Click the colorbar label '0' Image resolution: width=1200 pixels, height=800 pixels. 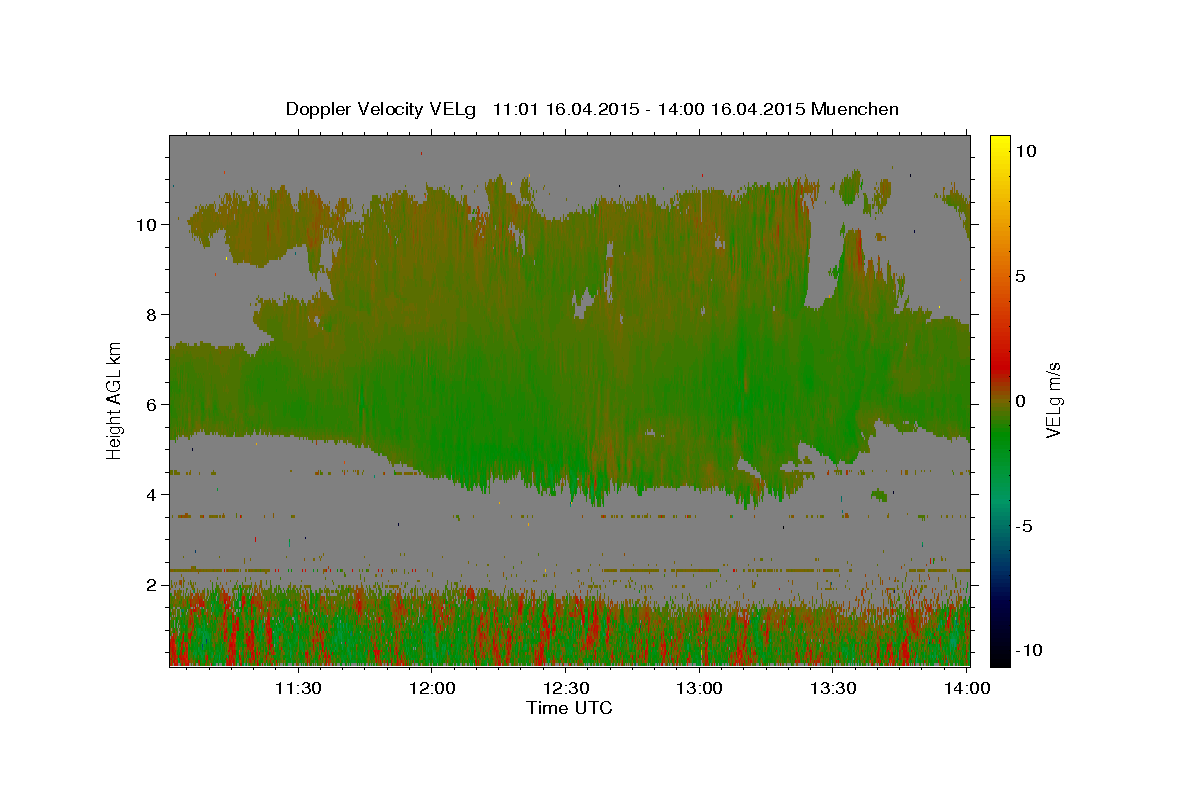pyautogui.click(x=1020, y=400)
